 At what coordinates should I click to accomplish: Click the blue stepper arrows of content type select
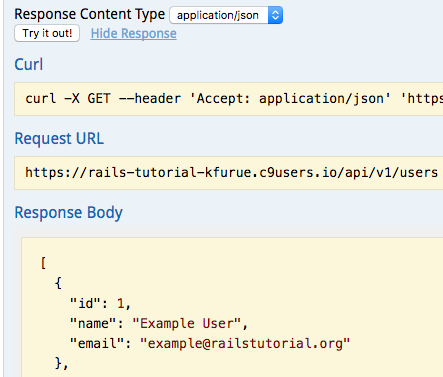[275, 15]
